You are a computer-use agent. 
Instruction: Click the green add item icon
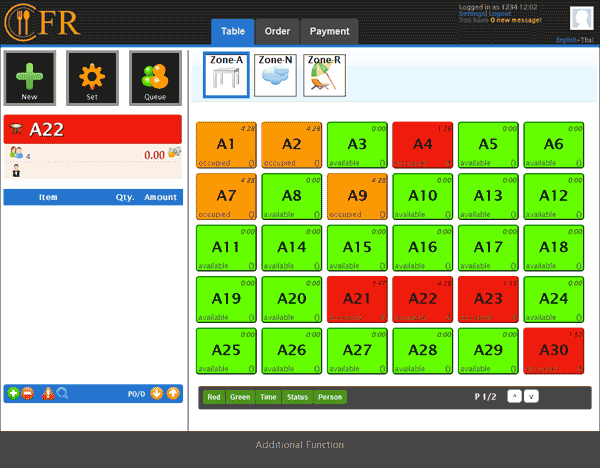click(12, 393)
